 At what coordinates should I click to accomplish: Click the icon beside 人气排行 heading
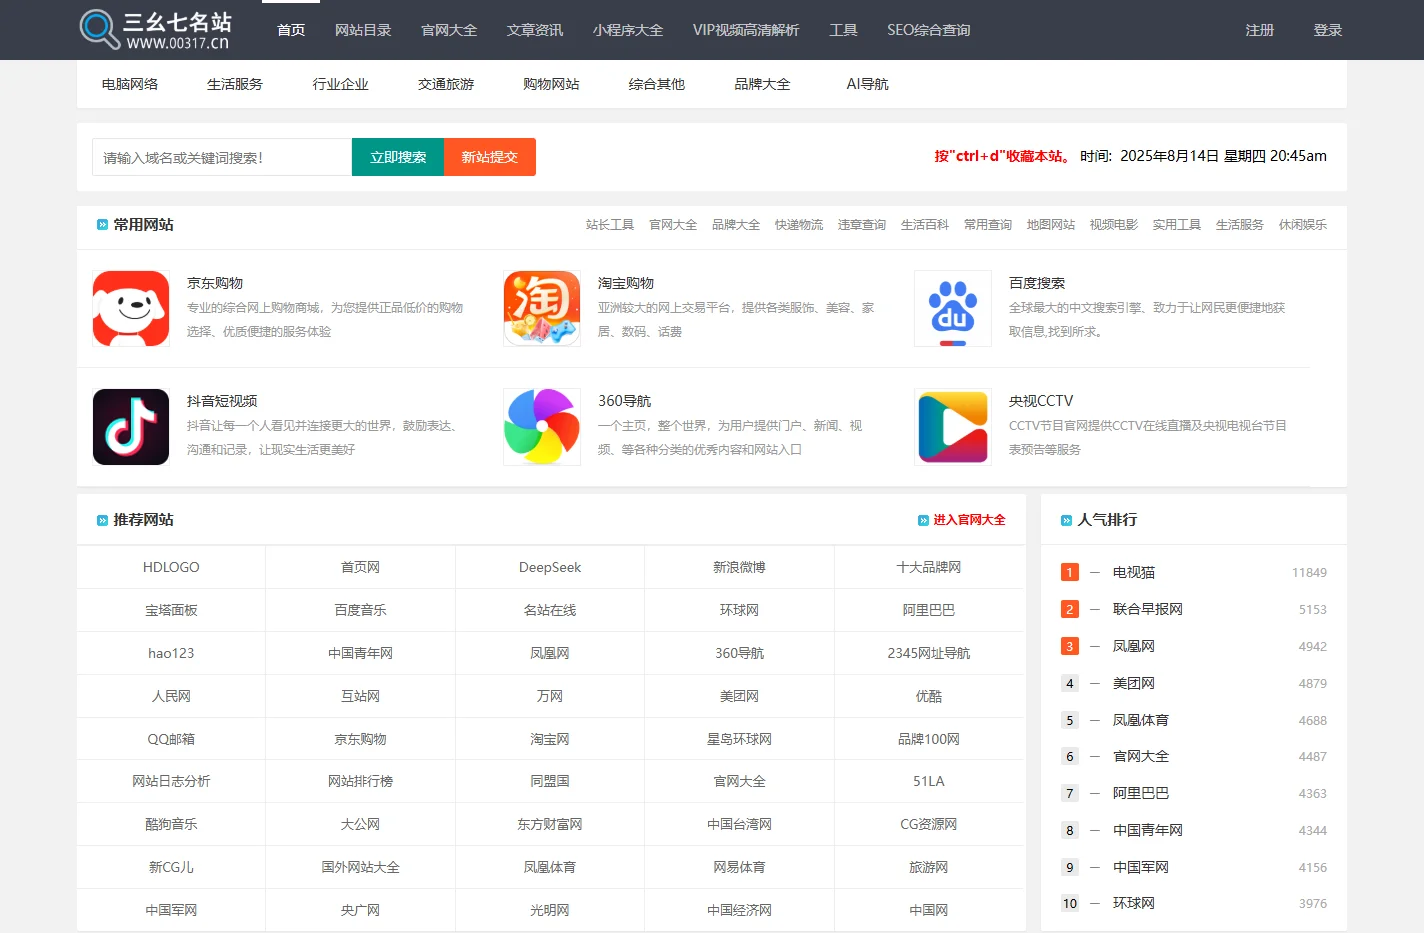[1066, 520]
